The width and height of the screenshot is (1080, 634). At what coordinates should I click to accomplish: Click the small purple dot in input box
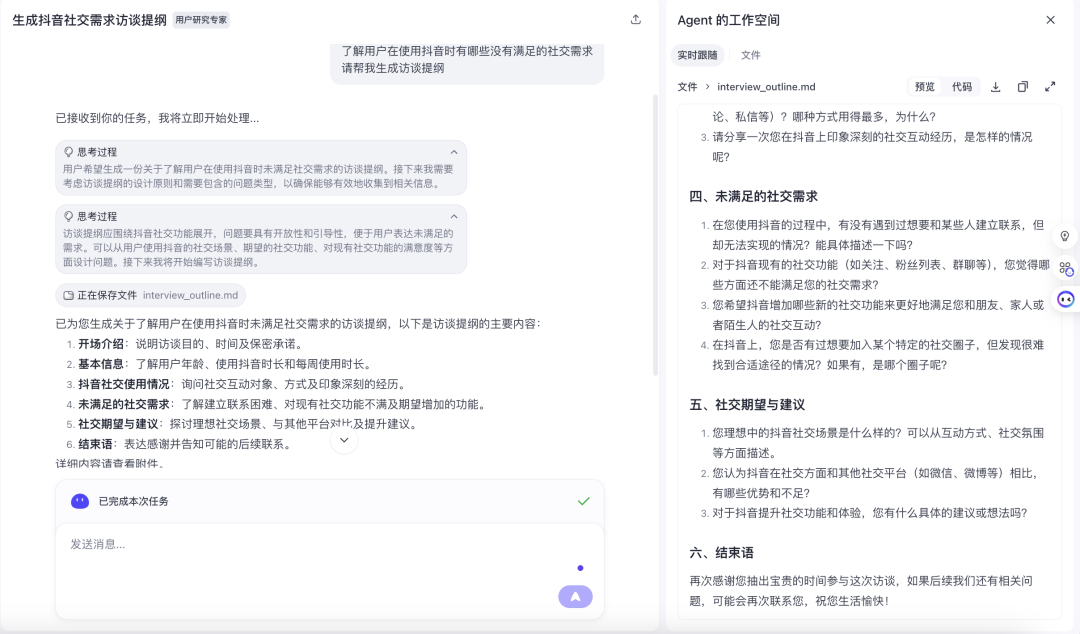coord(581,568)
